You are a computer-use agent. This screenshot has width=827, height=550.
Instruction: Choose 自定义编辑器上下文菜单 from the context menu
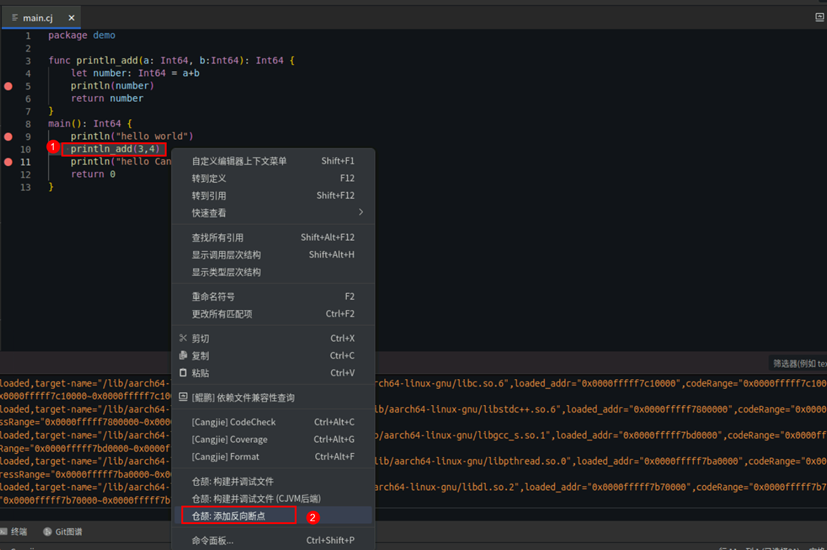273,161
